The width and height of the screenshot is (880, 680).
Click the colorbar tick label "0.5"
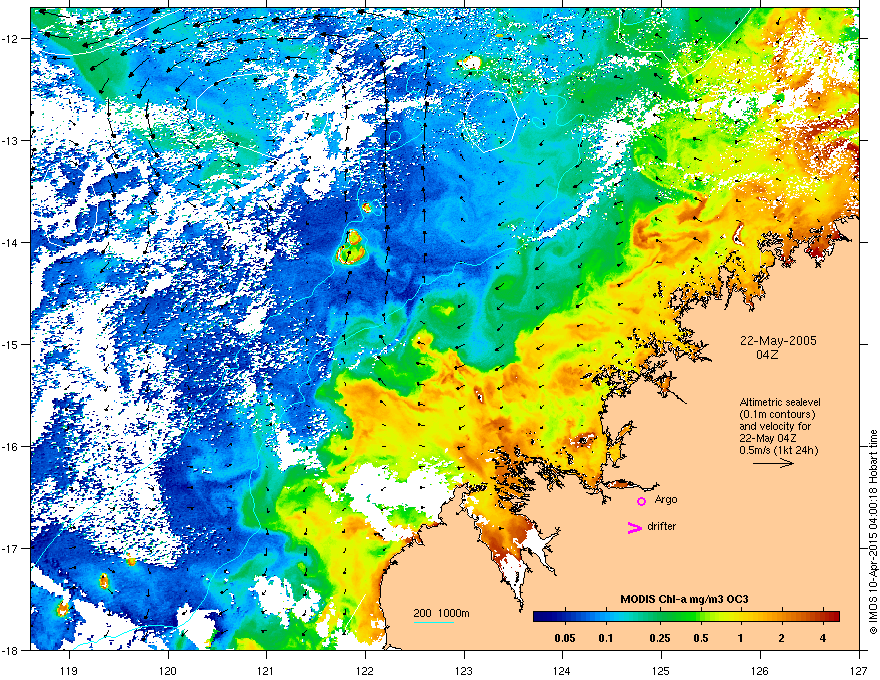point(700,638)
